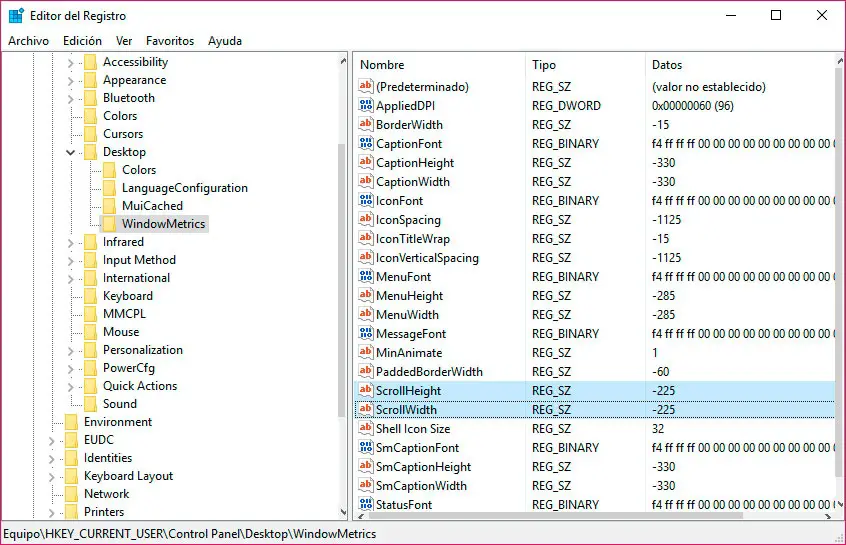
Task: Select the SmCaptionHeight value name
Action: (x=424, y=467)
